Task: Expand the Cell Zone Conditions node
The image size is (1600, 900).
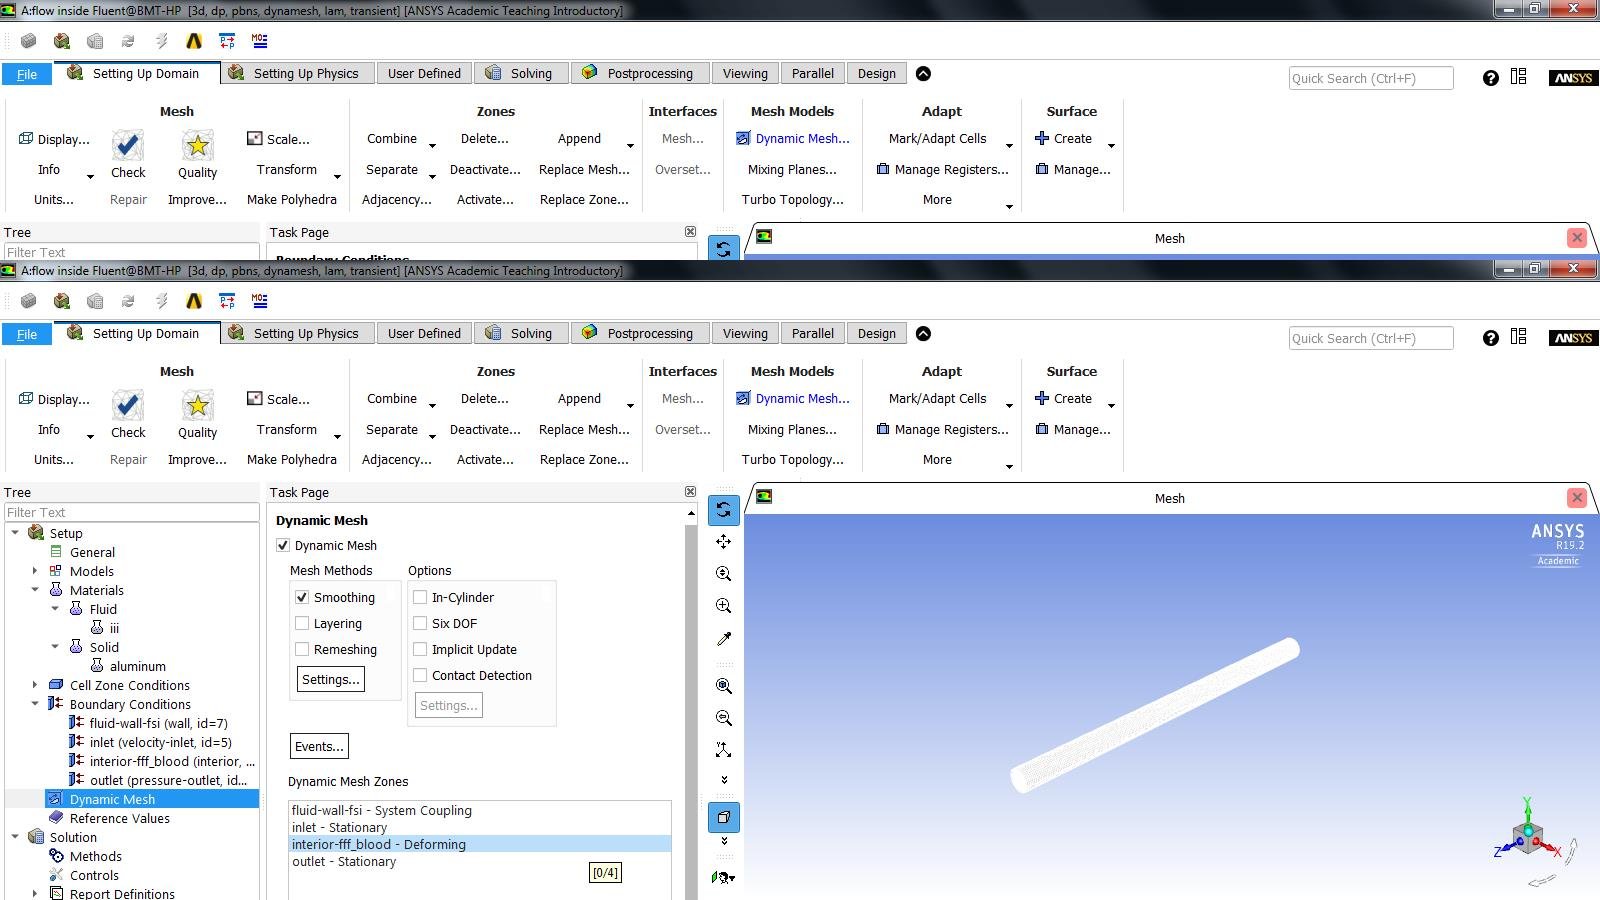Action: coord(35,684)
